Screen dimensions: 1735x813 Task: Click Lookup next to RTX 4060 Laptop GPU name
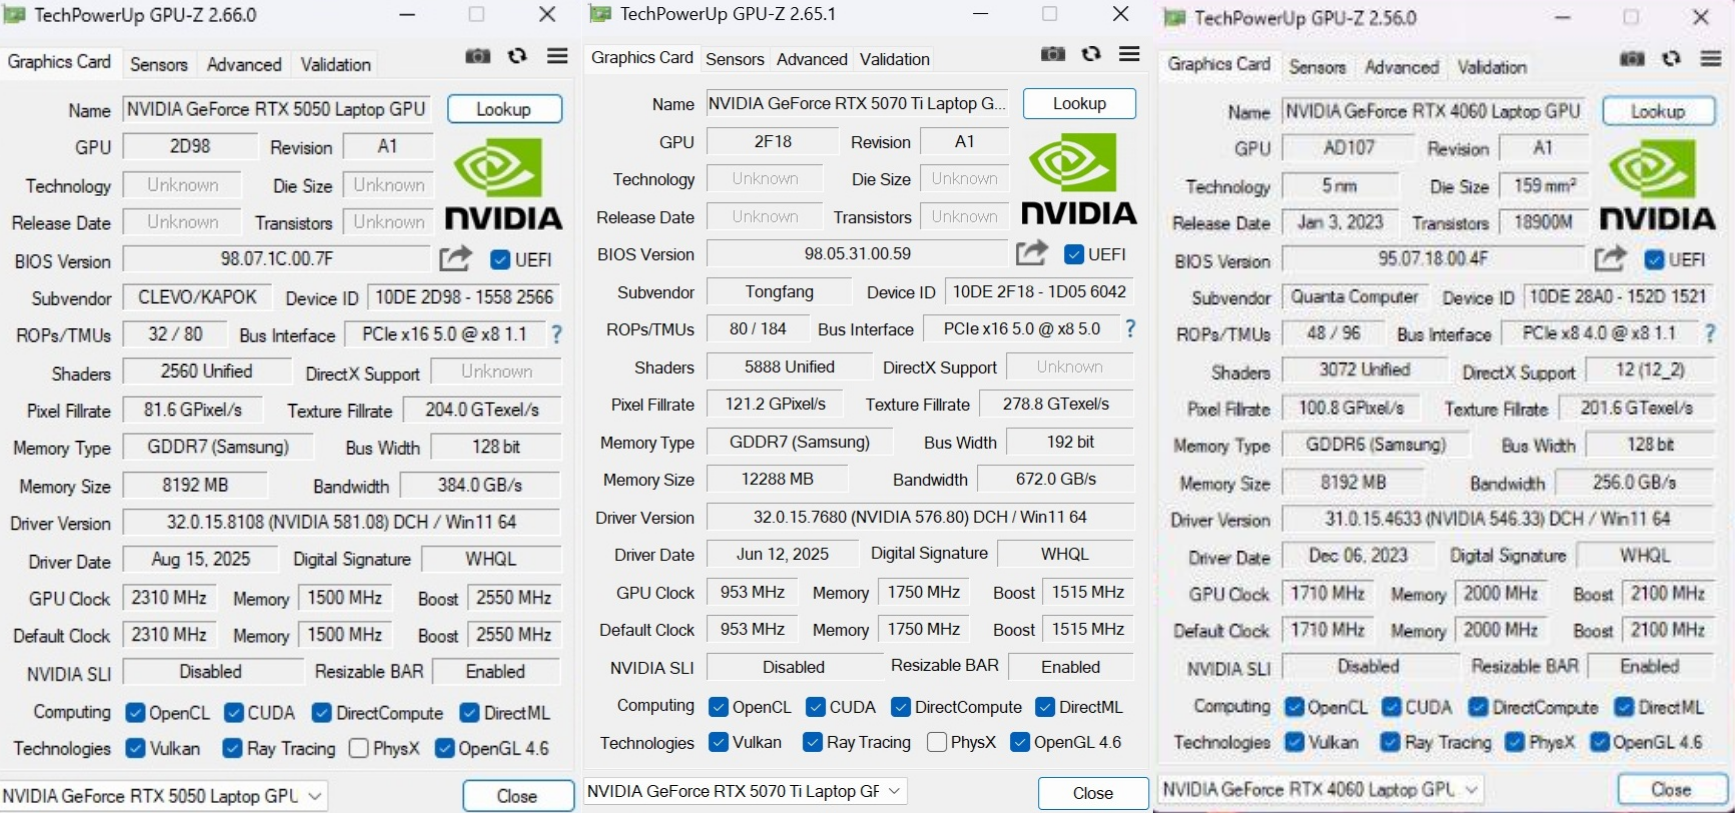[x=1658, y=111]
